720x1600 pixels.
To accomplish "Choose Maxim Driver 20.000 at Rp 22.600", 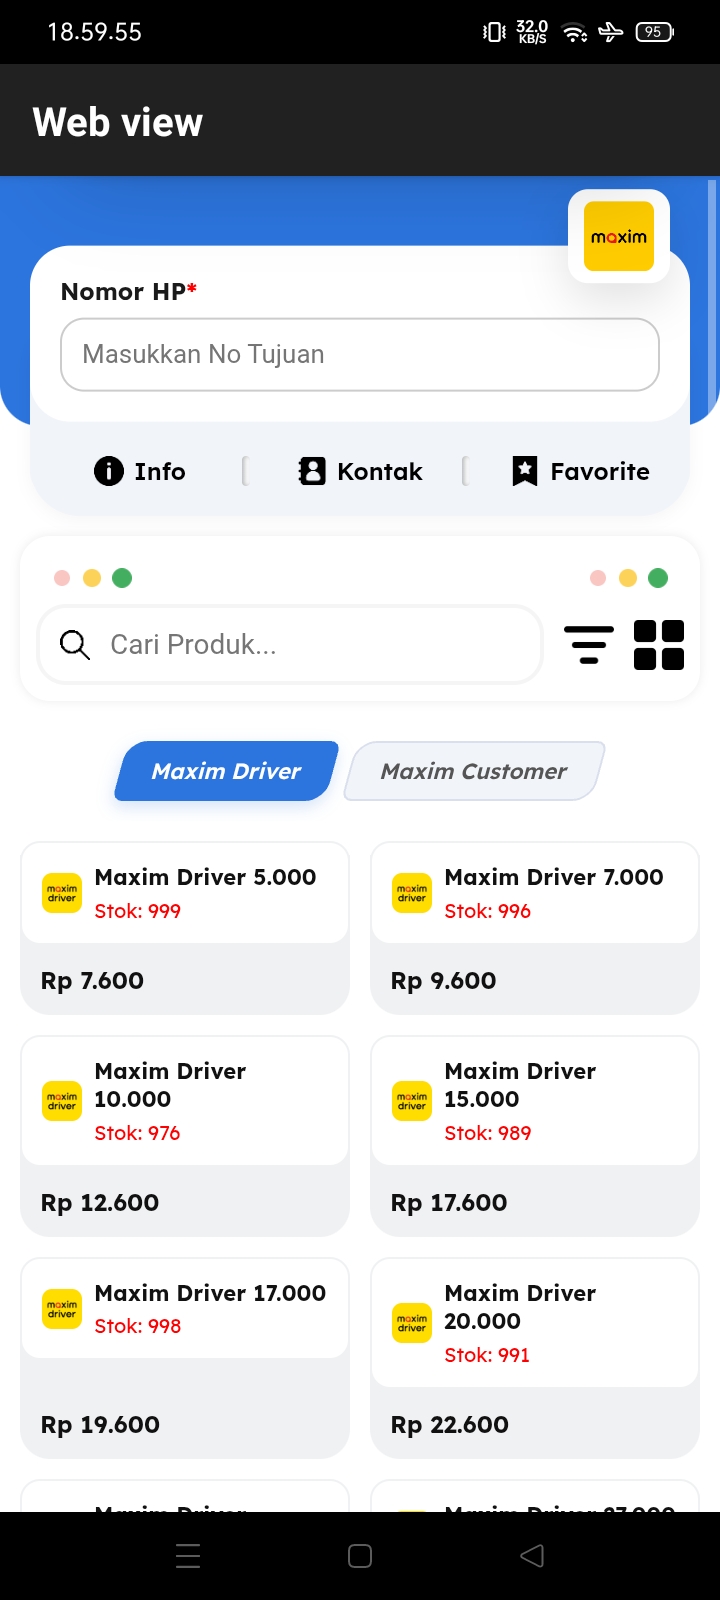I will 535,1358.
